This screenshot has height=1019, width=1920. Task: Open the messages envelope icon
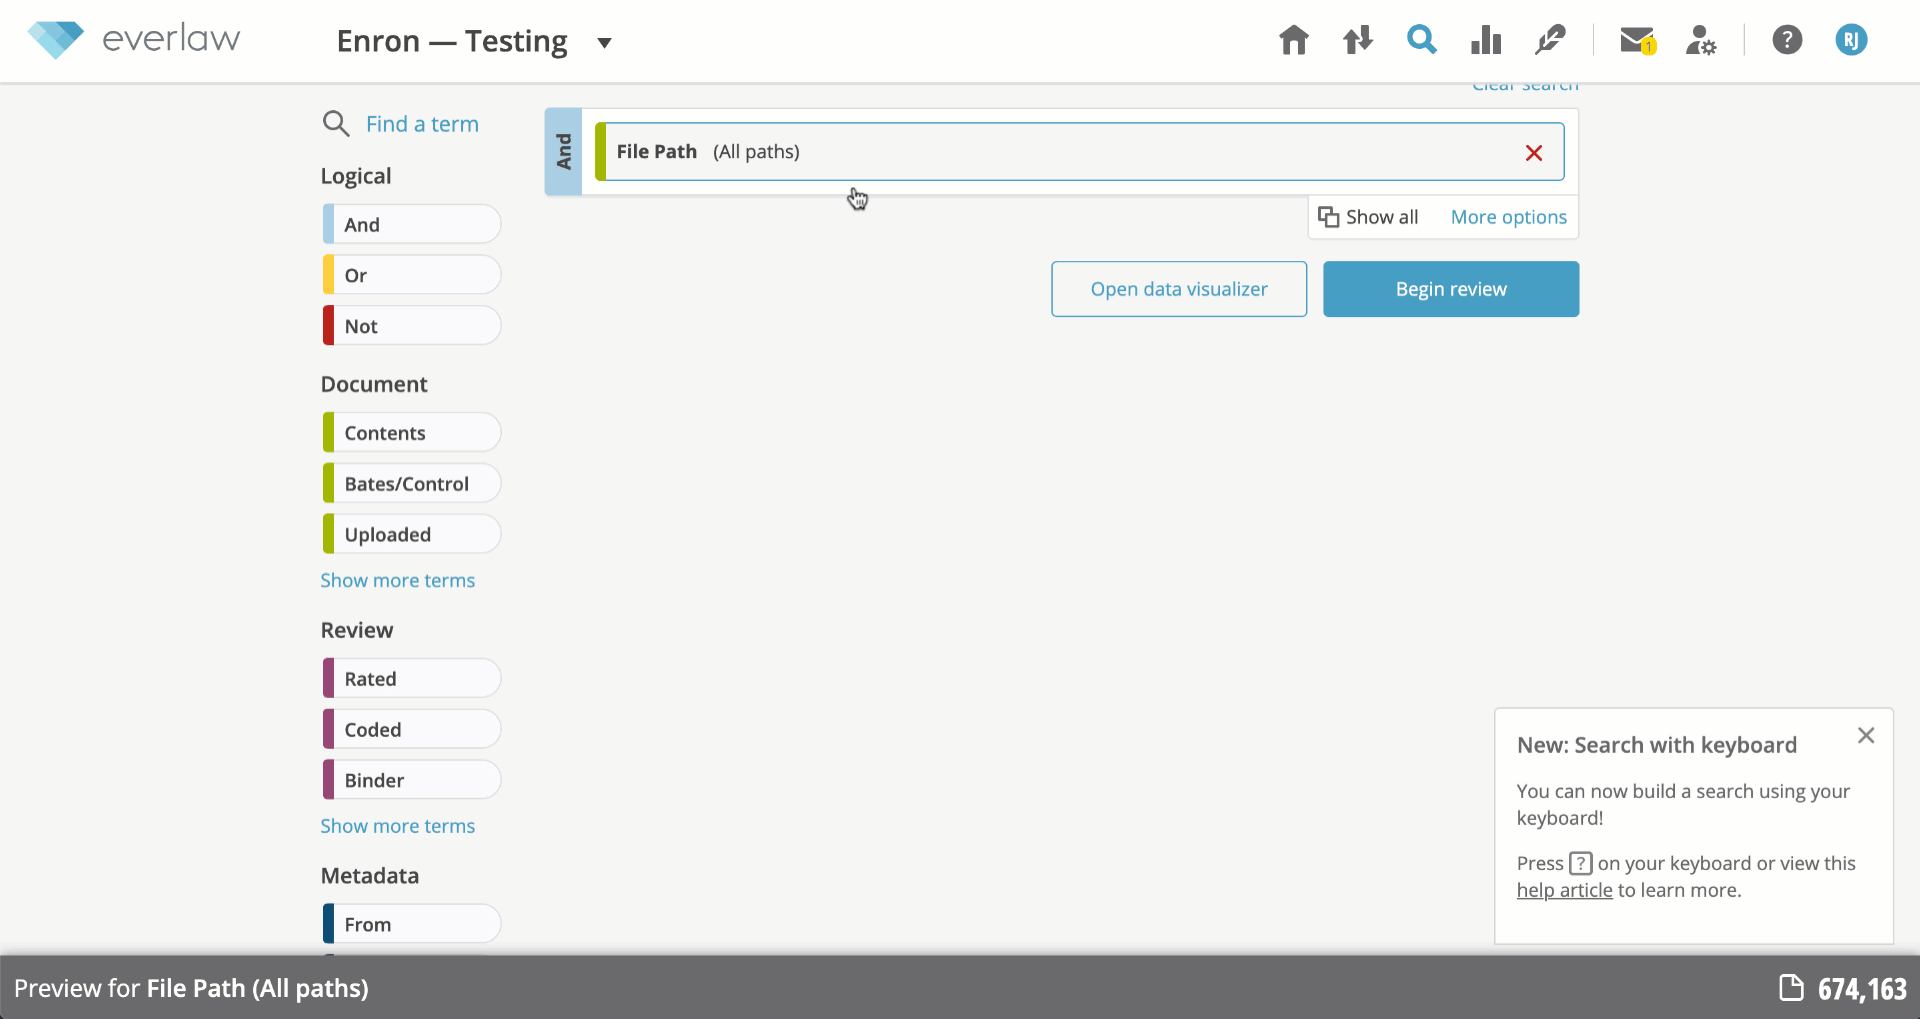[x=1638, y=40]
